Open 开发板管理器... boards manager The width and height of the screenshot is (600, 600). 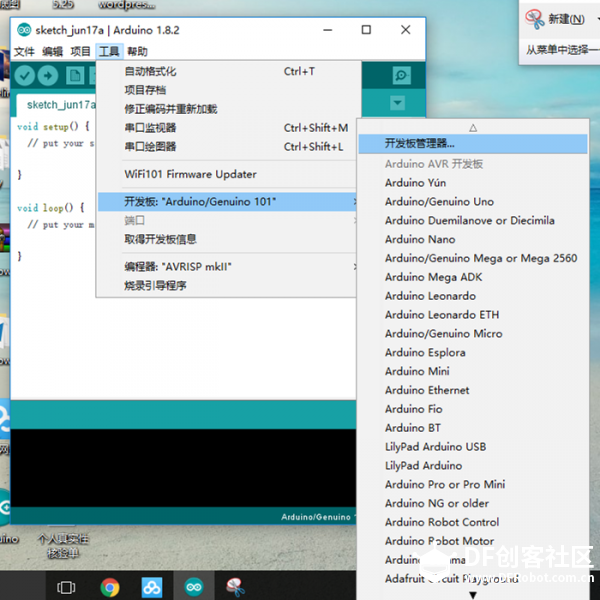point(473,144)
